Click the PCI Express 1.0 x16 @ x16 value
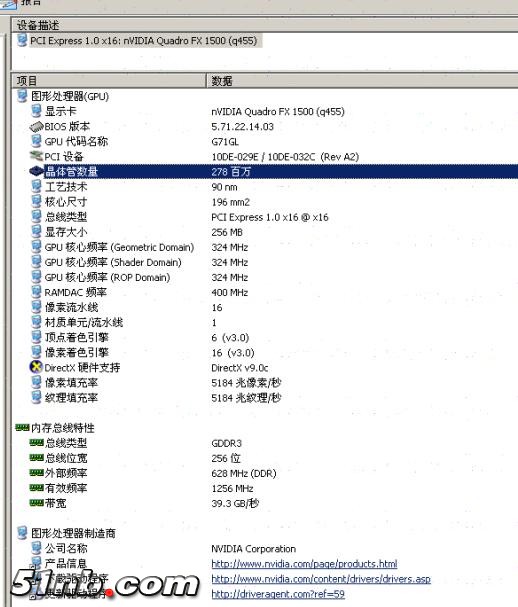This screenshot has height=607, width=518. tap(270, 217)
